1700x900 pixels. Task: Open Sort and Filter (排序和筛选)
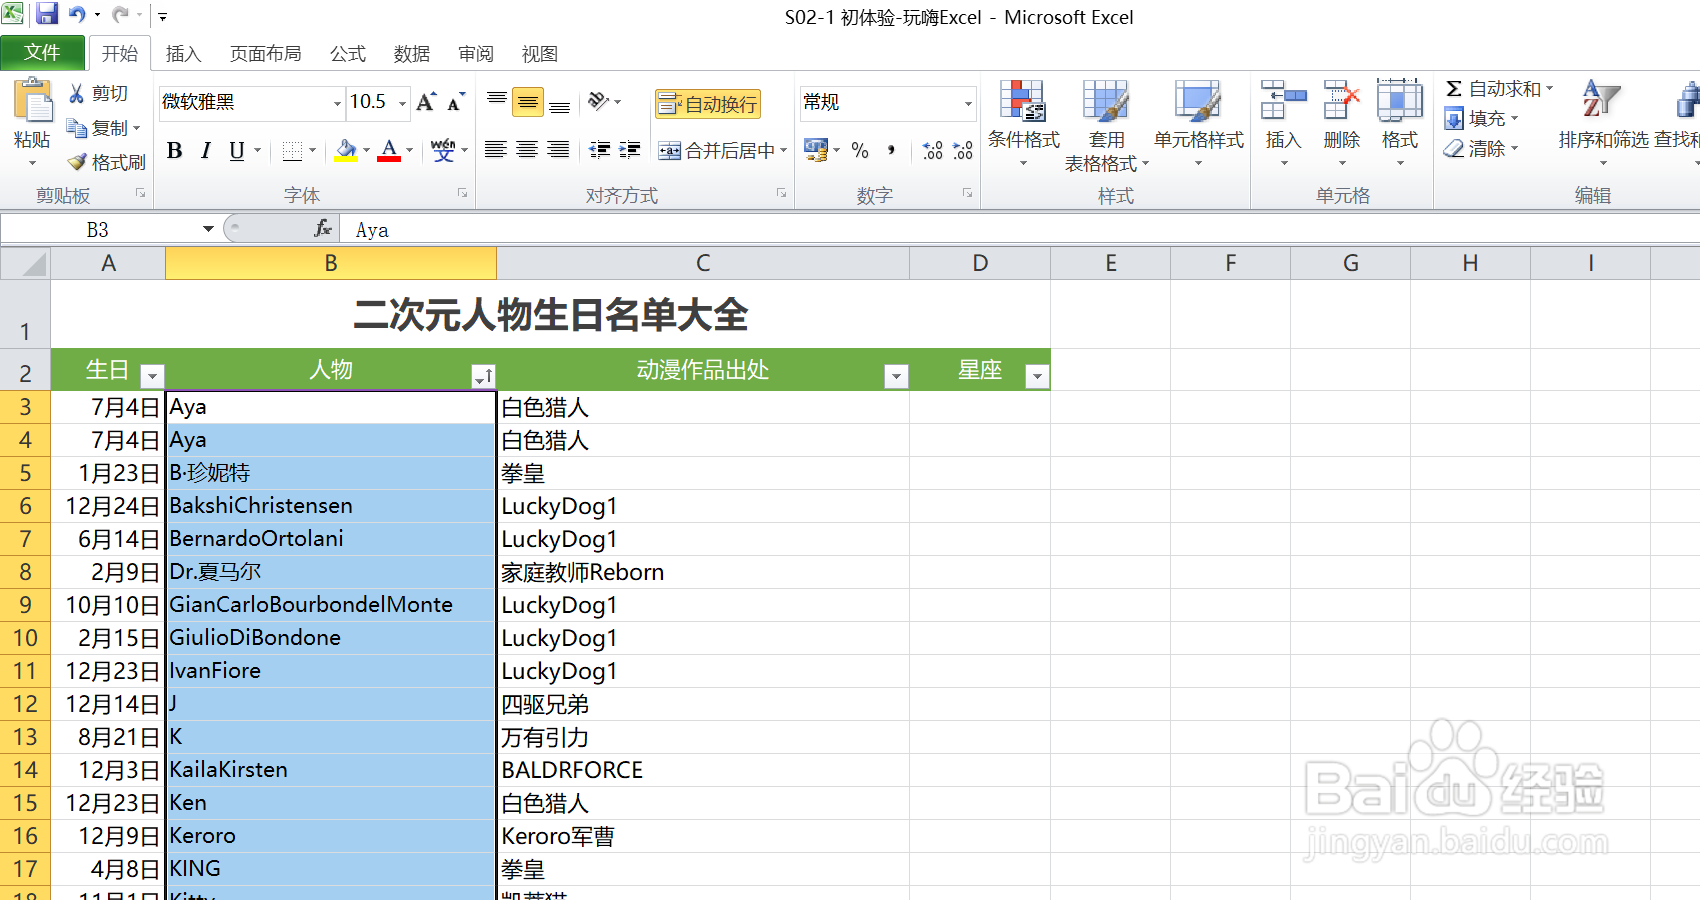pos(1603,123)
